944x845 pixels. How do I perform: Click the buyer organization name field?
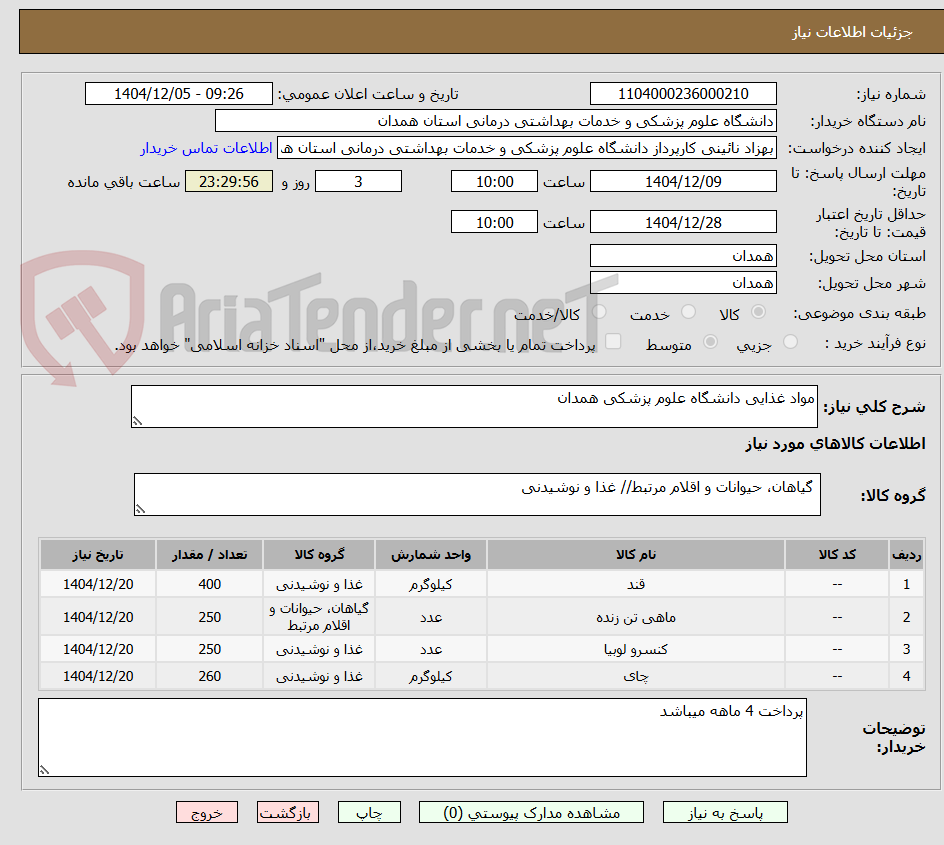pyautogui.click(x=495, y=121)
